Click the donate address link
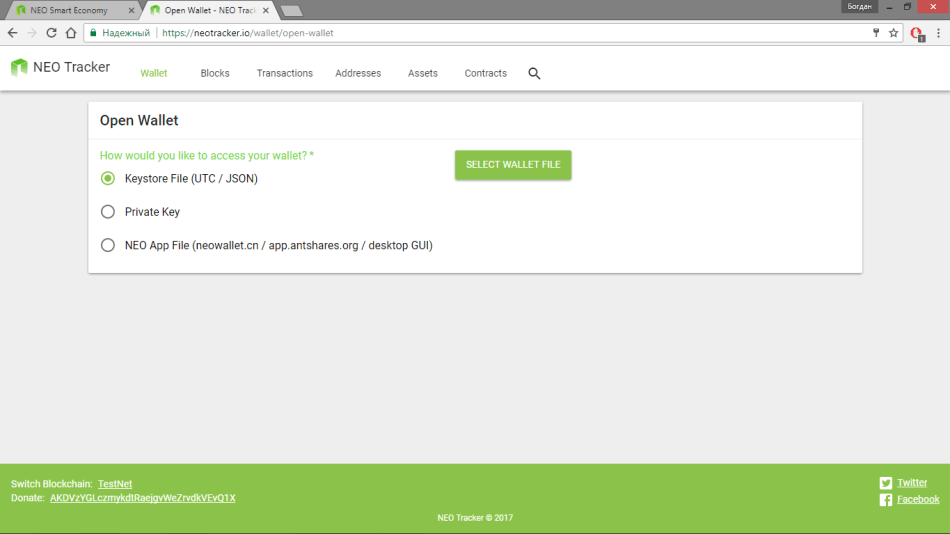Viewport: 950px width, 534px height. (142, 498)
